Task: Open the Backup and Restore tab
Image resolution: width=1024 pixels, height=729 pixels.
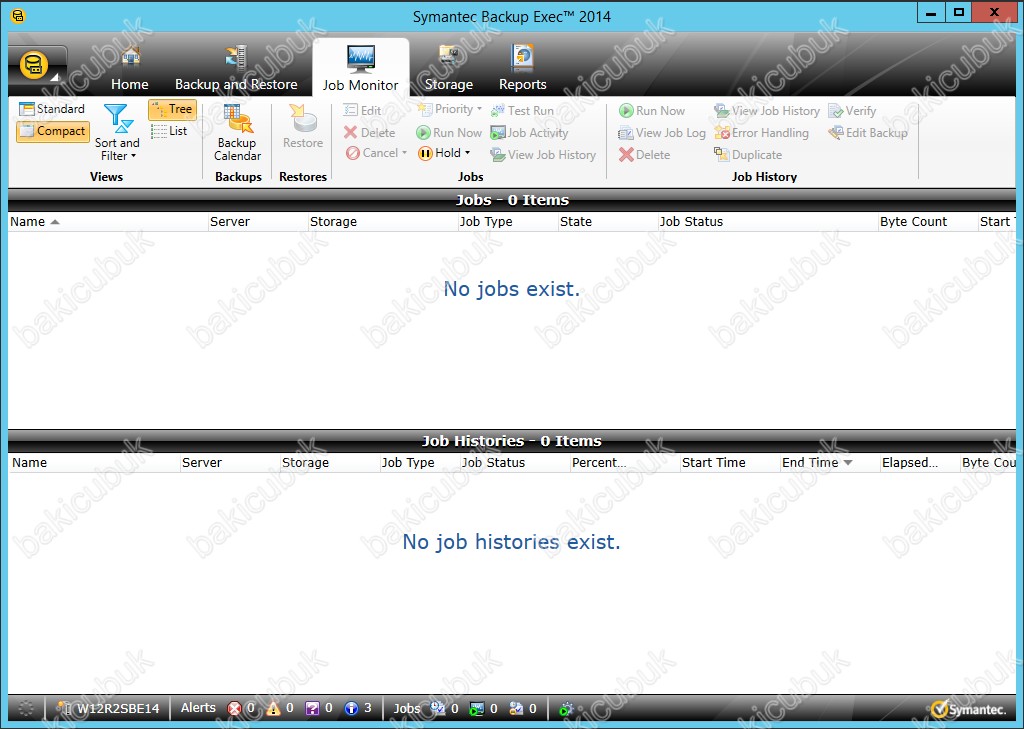Action: coord(236,69)
